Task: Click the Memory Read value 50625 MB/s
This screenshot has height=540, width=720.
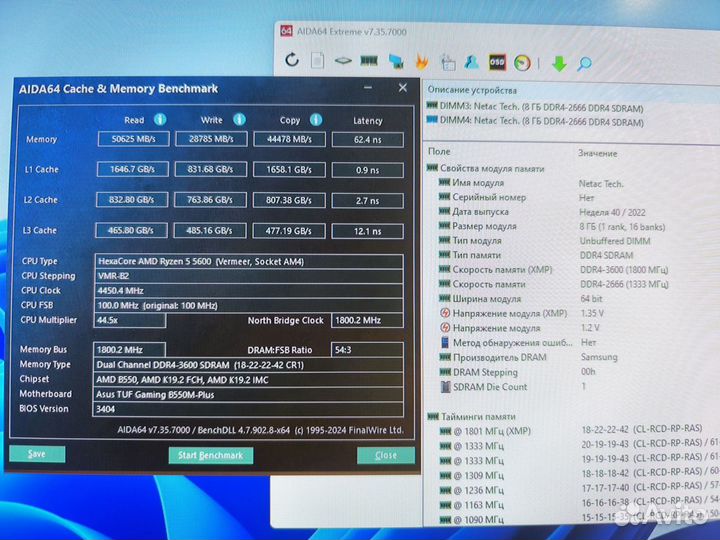Action: pyautogui.click(x=134, y=139)
